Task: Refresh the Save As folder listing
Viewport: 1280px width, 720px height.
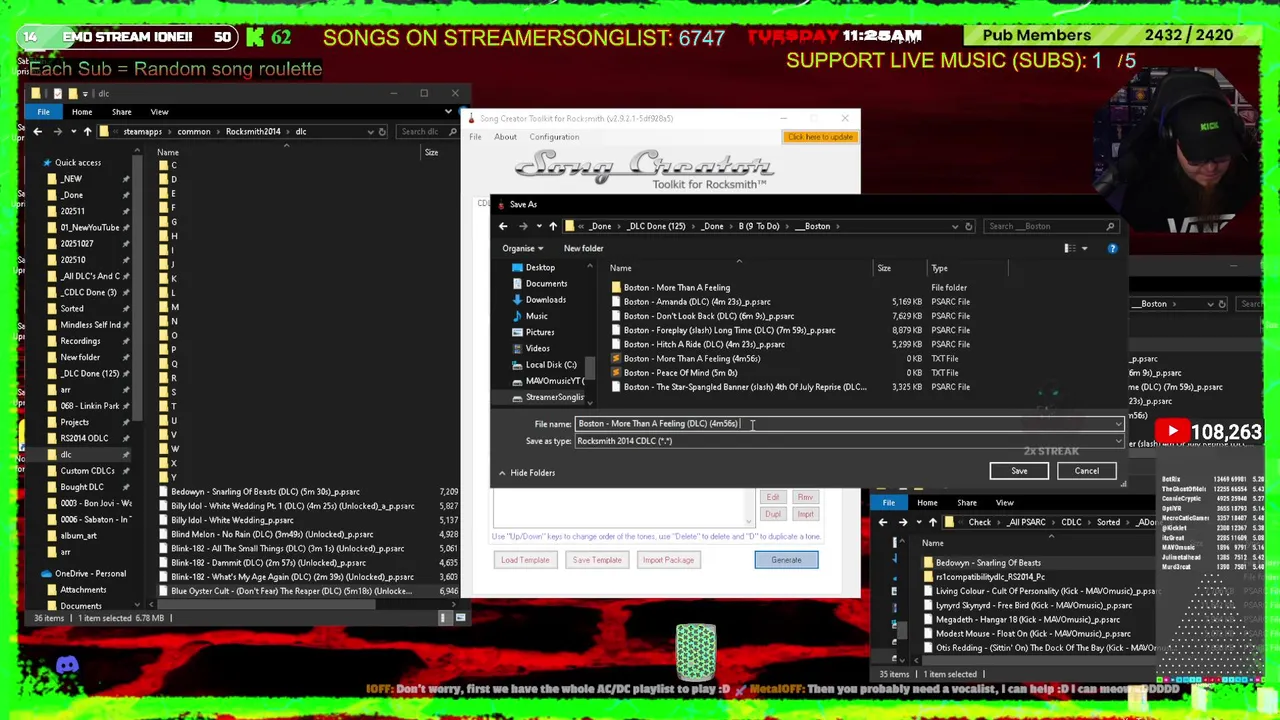Action: [968, 226]
